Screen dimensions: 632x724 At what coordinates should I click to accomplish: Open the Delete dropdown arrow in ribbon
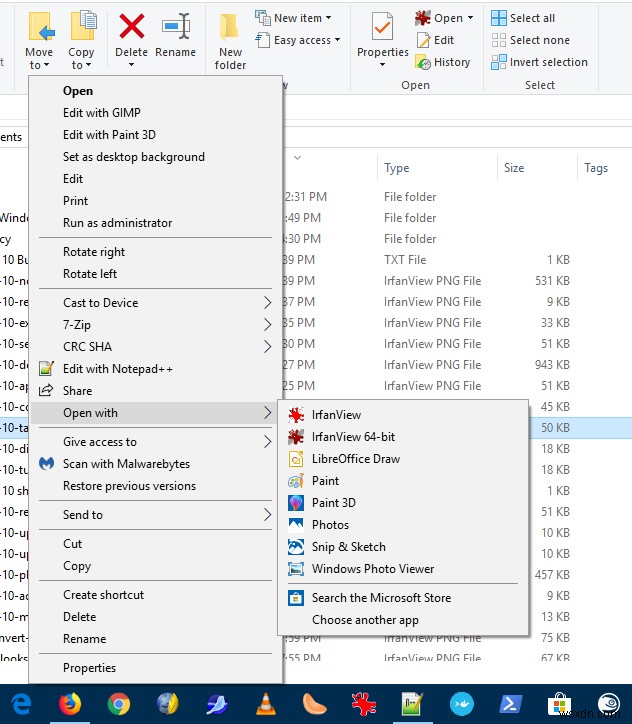131,65
